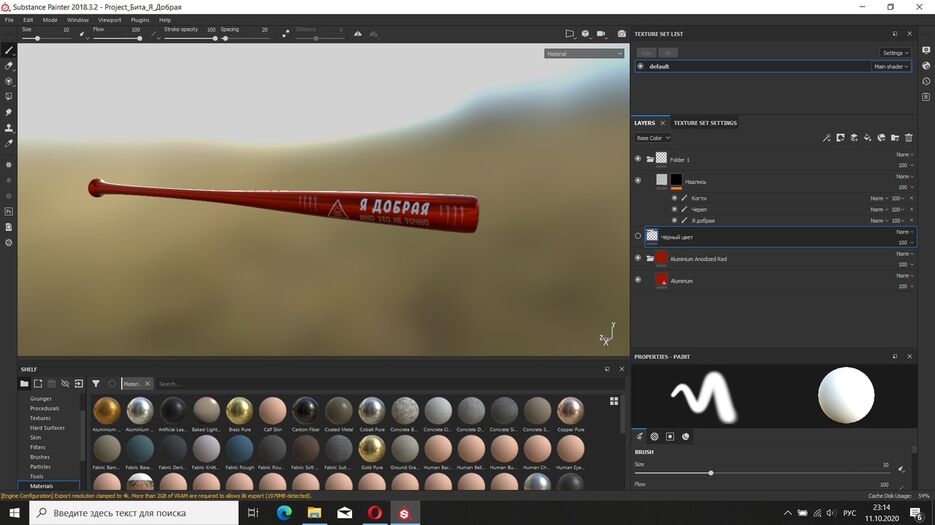Open the Viewport menu
935x525 pixels.
pos(109,19)
